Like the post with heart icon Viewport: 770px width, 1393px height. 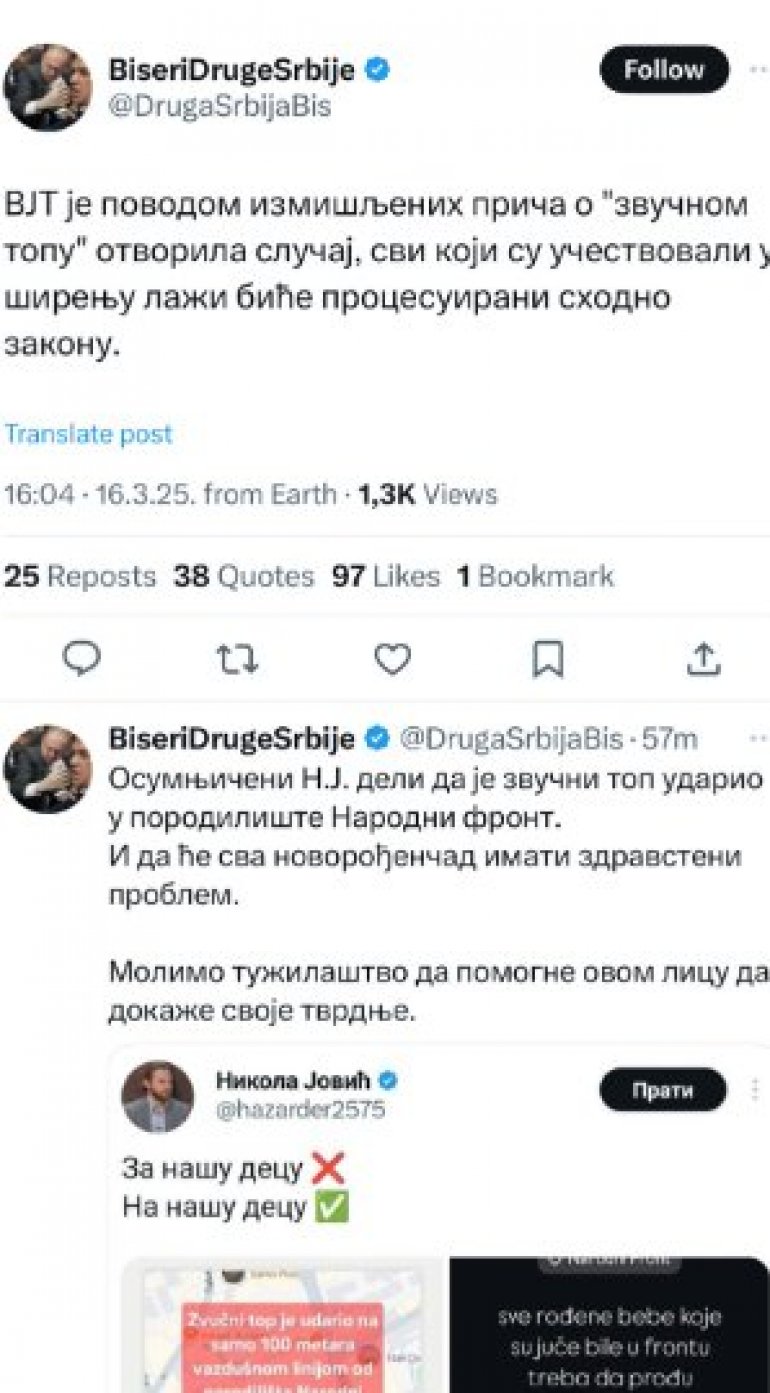pyautogui.click(x=392, y=657)
